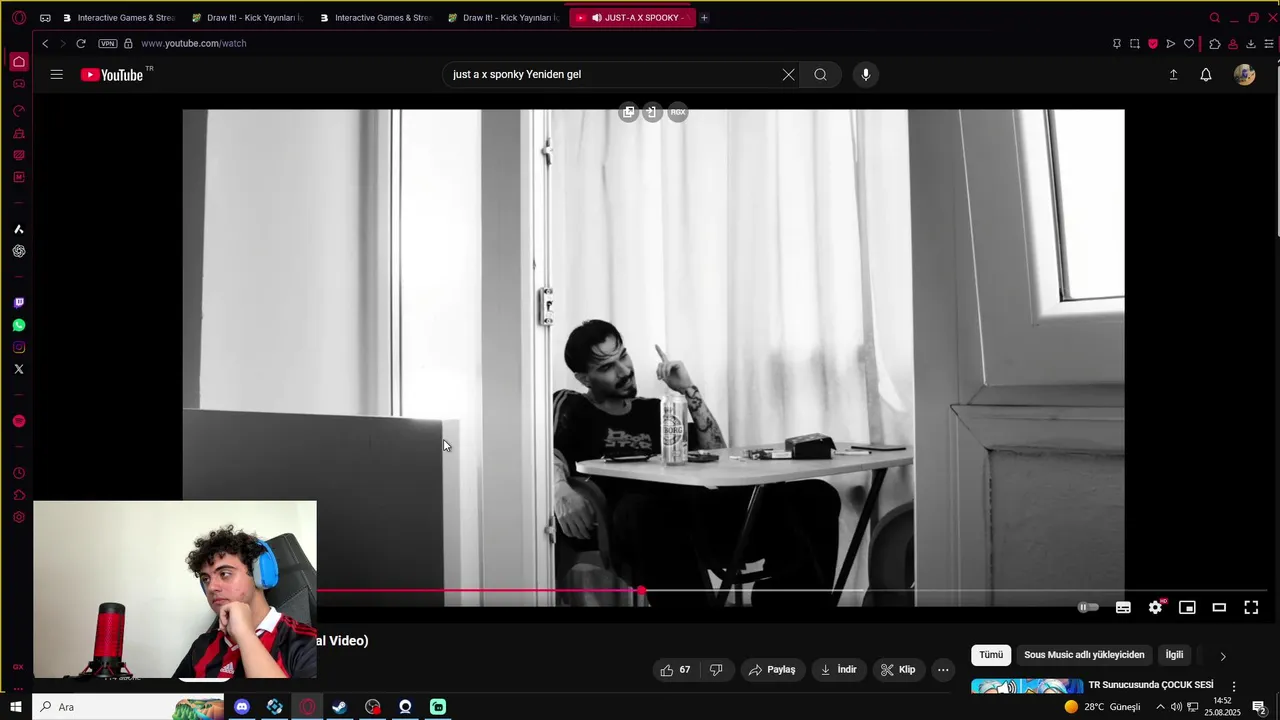Show more filter chips with right arrow
The height and width of the screenshot is (720, 1280).
pyautogui.click(x=1222, y=656)
